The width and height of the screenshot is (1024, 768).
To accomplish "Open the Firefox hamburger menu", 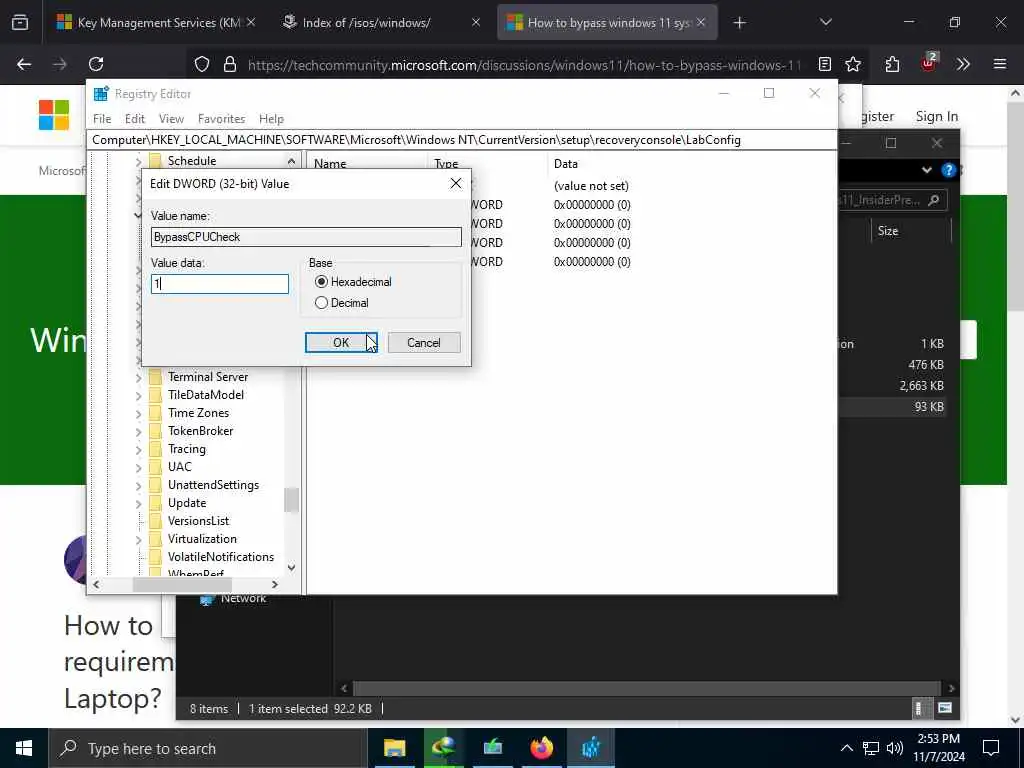I will click(1000, 64).
